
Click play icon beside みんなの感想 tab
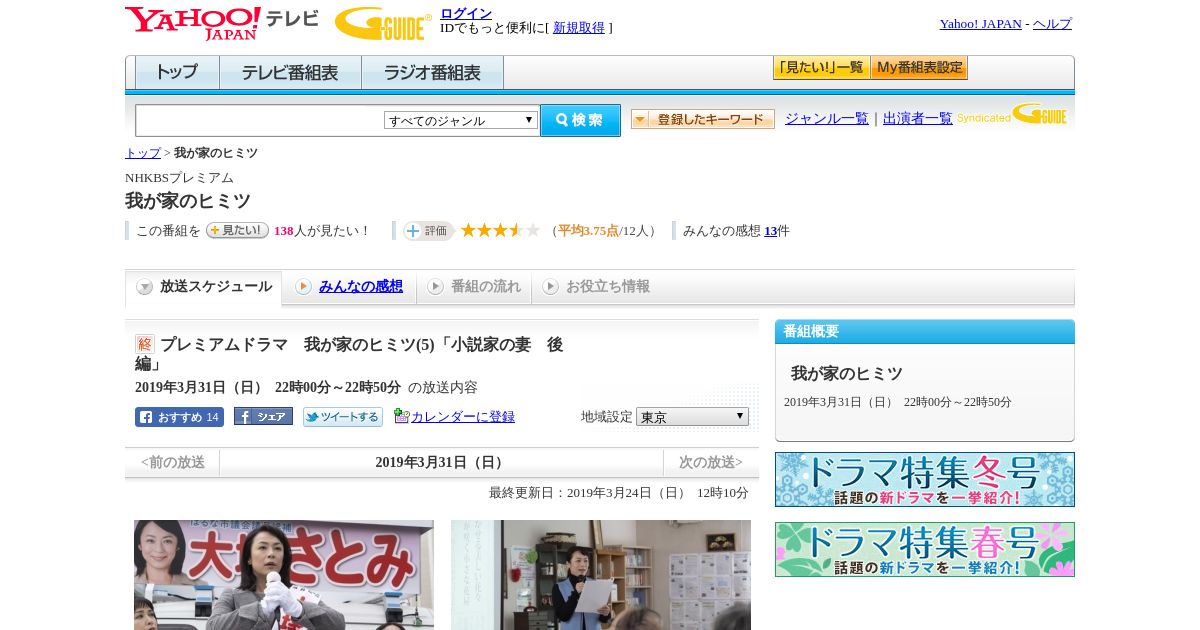pos(303,287)
